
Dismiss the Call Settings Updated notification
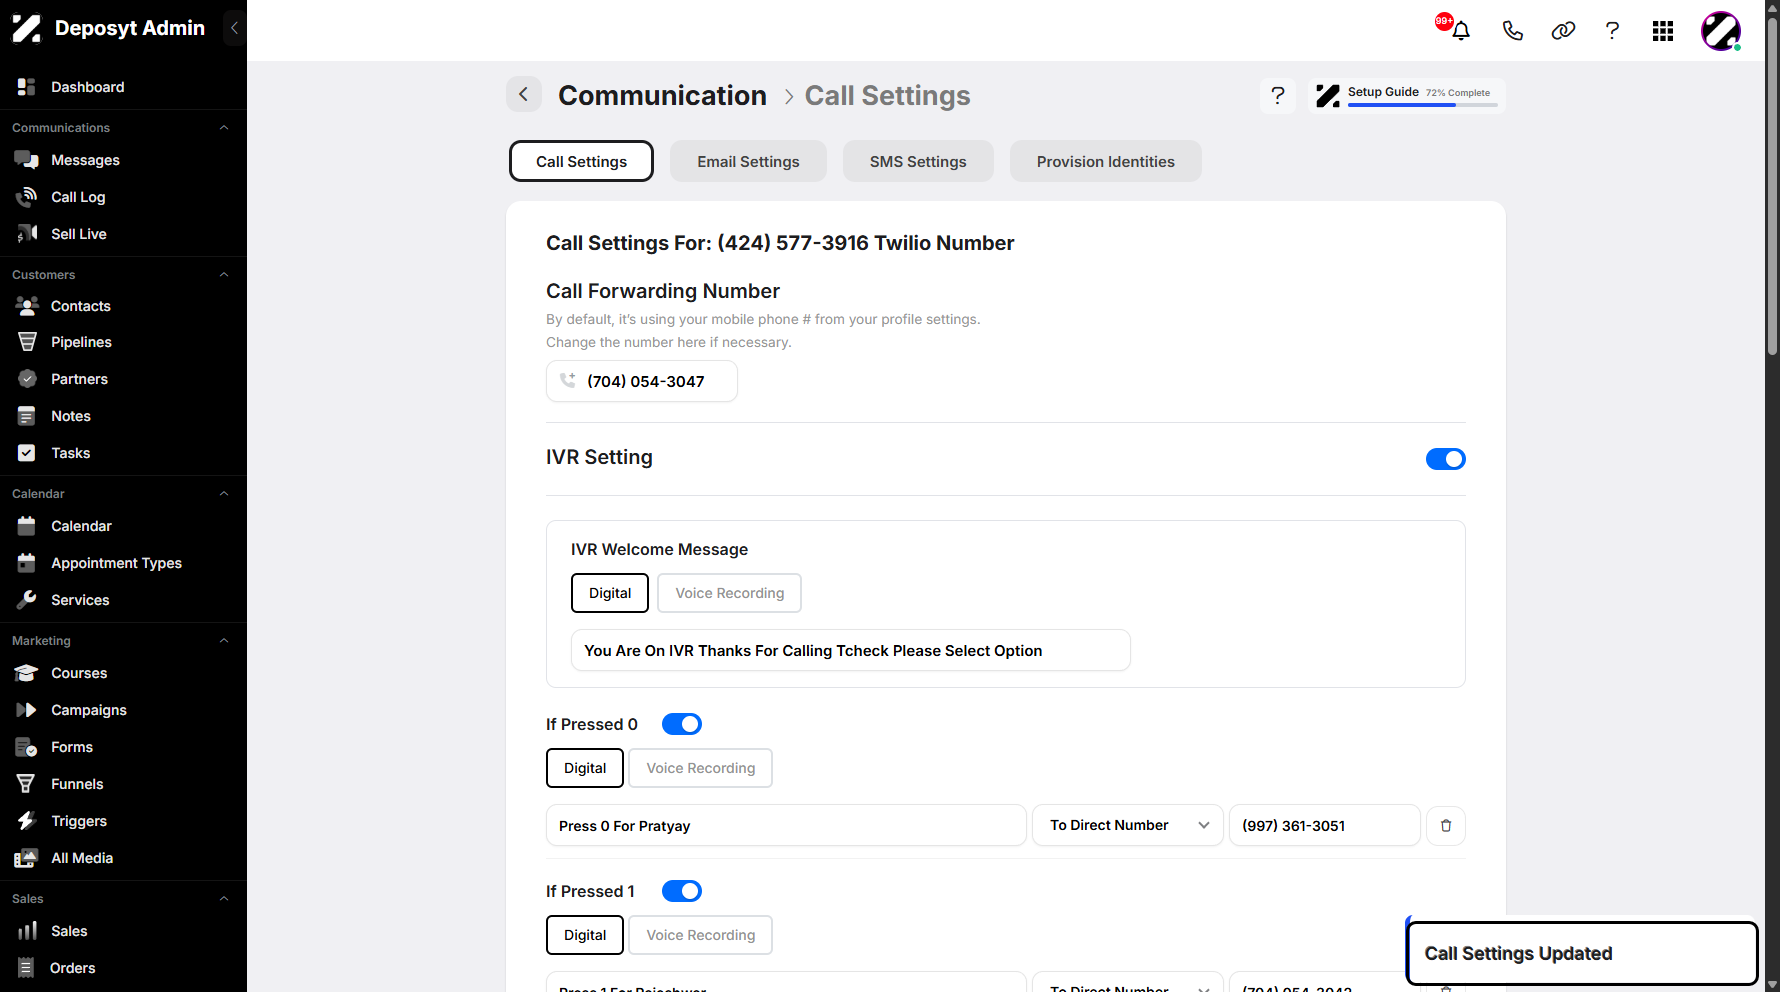pyautogui.click(x=1582, y=953)
